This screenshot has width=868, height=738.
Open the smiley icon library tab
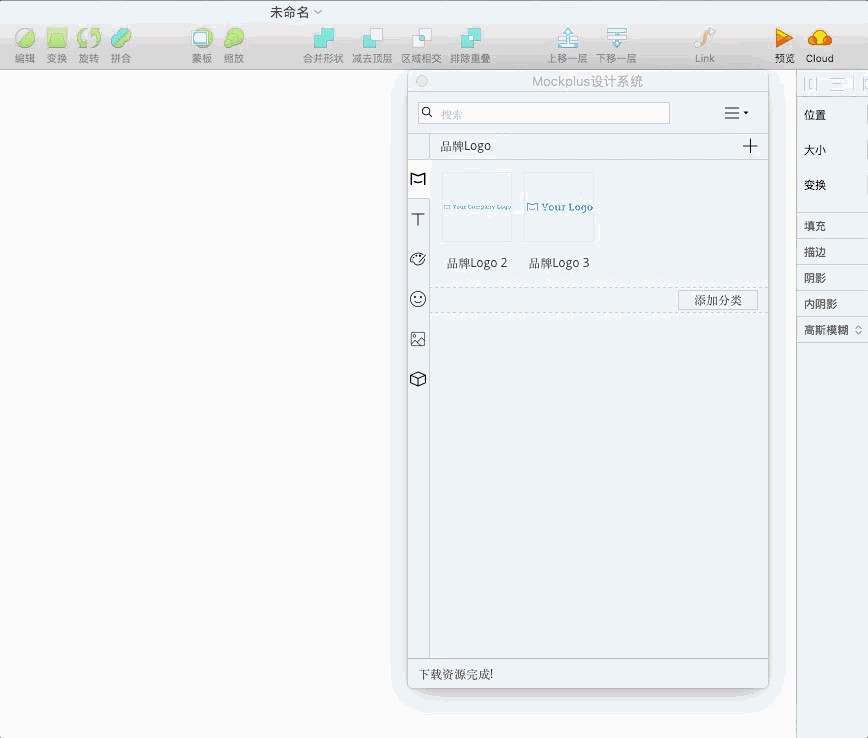418,299
